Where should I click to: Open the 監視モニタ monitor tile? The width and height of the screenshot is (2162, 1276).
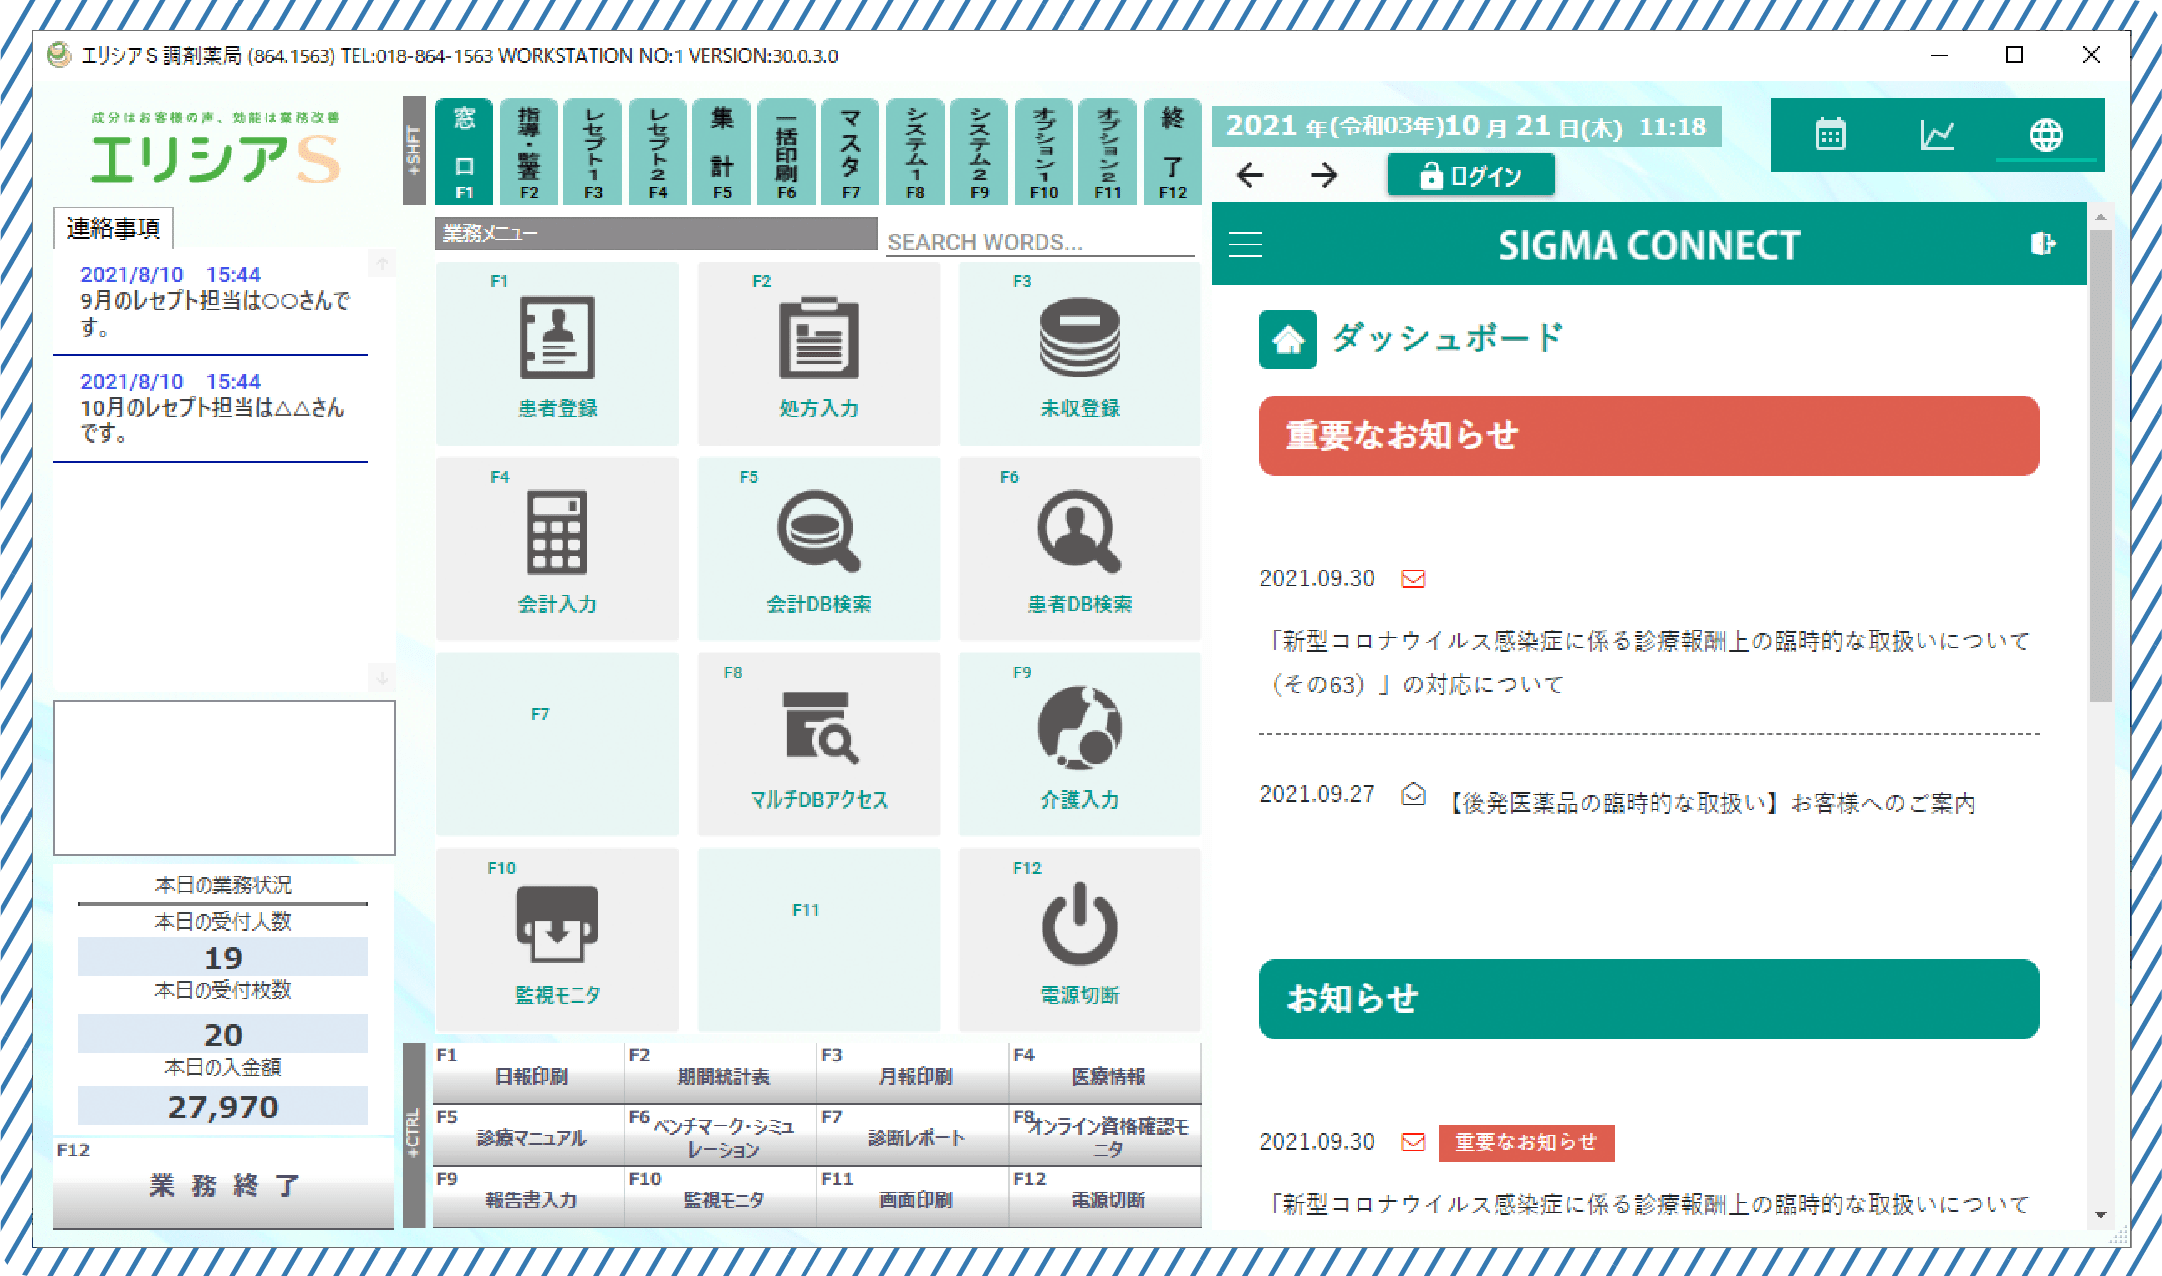click(x=557, y=940)
